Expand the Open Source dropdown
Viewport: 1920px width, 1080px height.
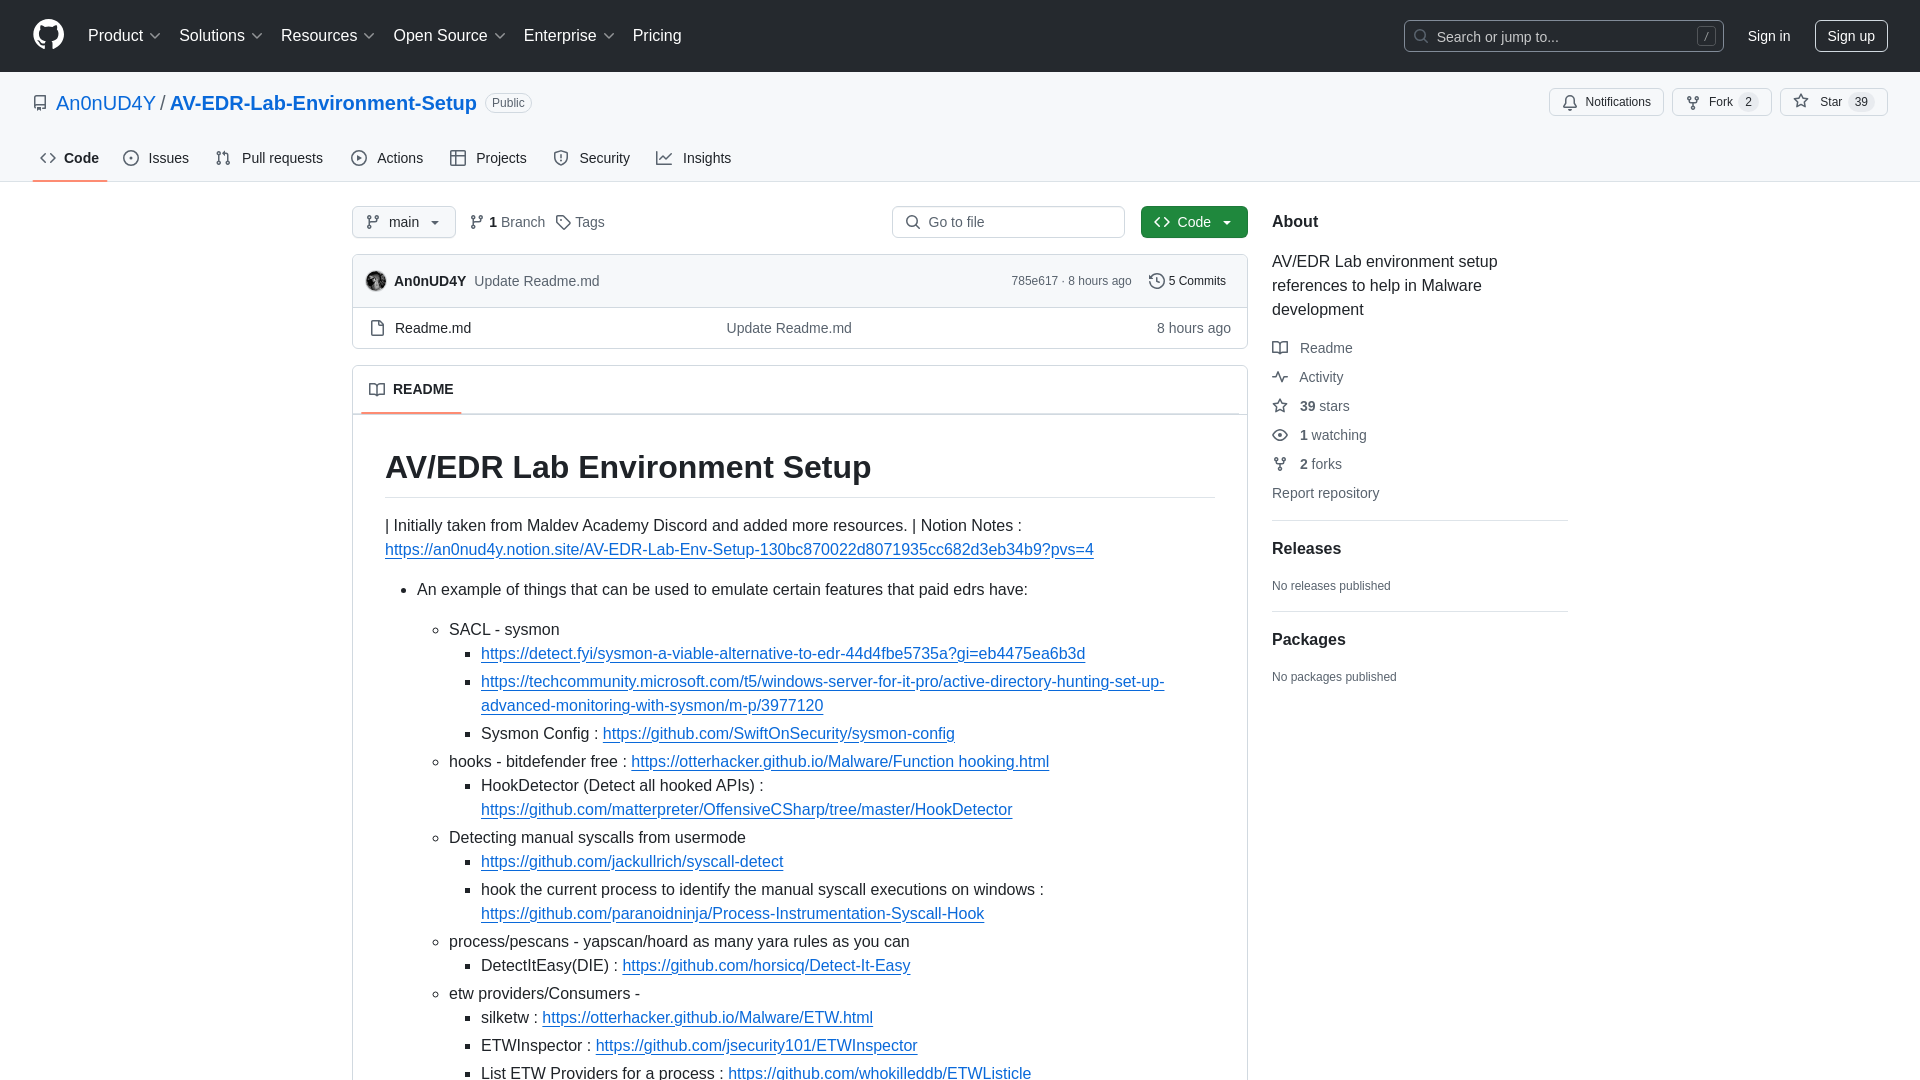[x=449, y=36]
